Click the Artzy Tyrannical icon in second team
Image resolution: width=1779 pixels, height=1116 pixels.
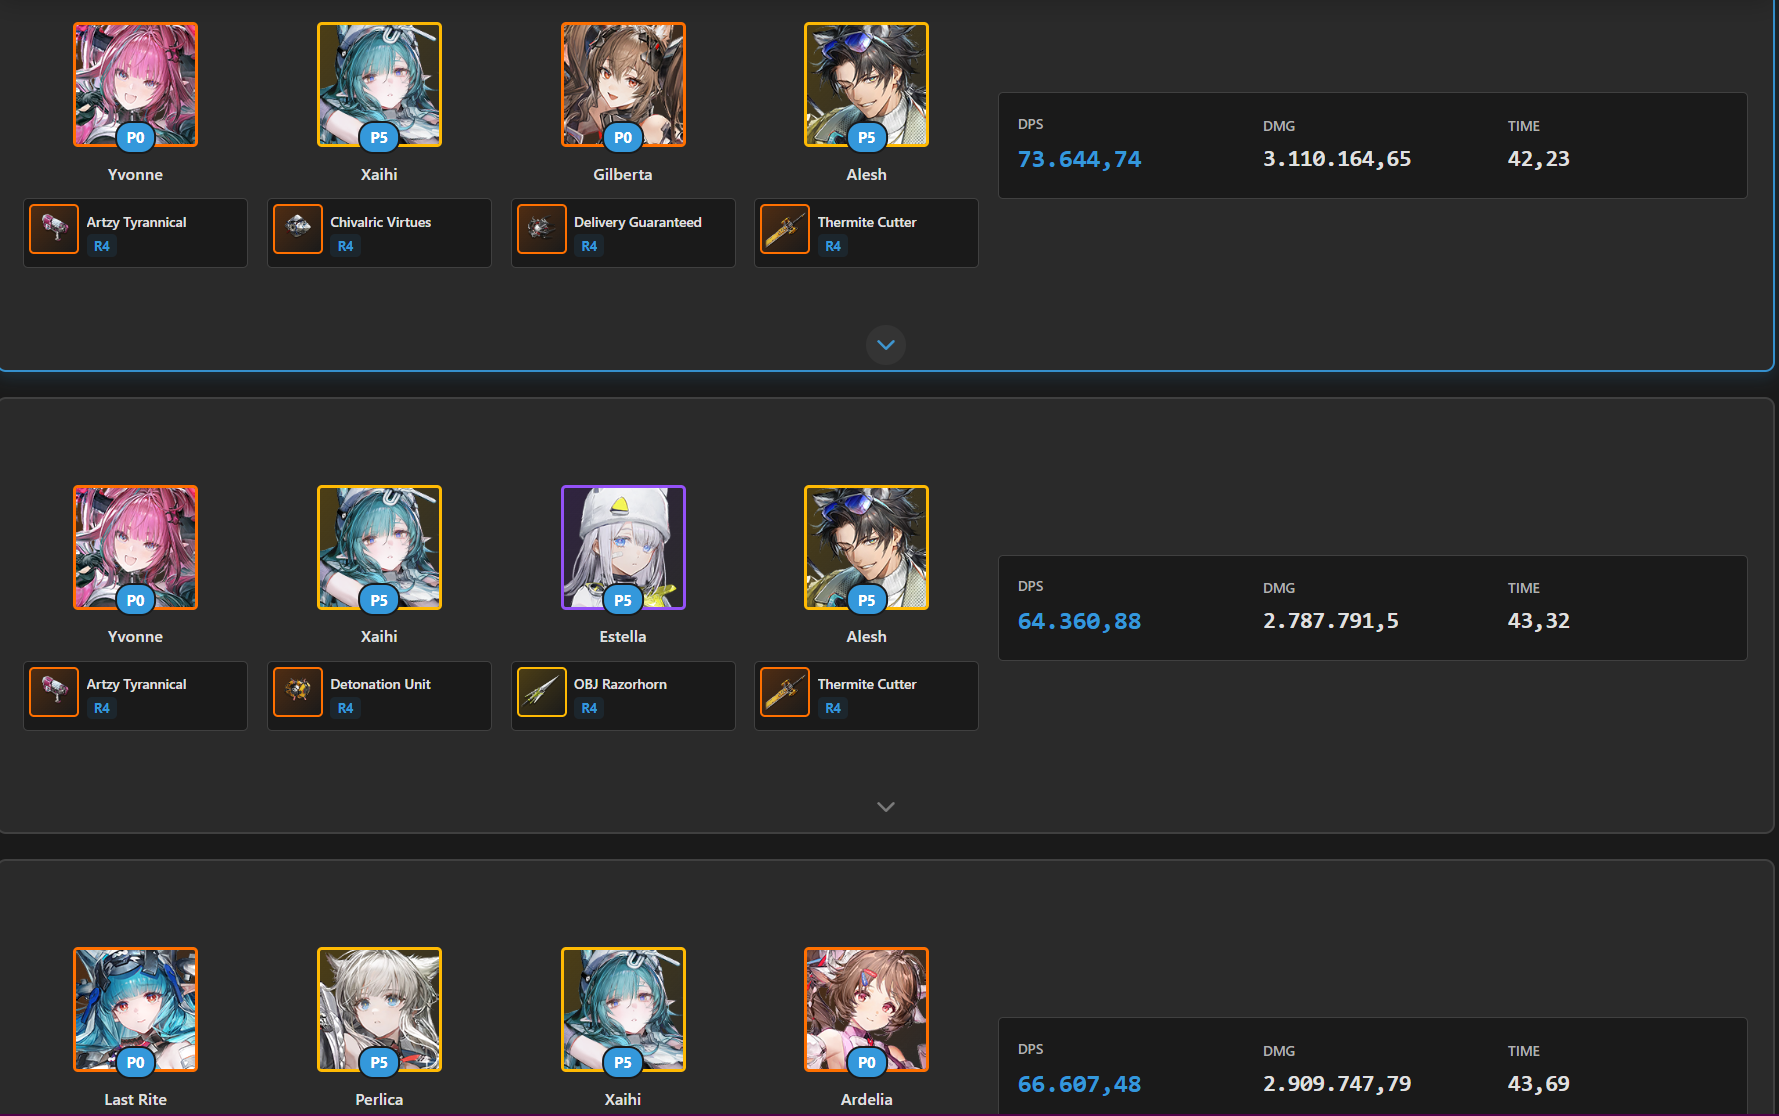pyautogui.click(x=54, y=692)
